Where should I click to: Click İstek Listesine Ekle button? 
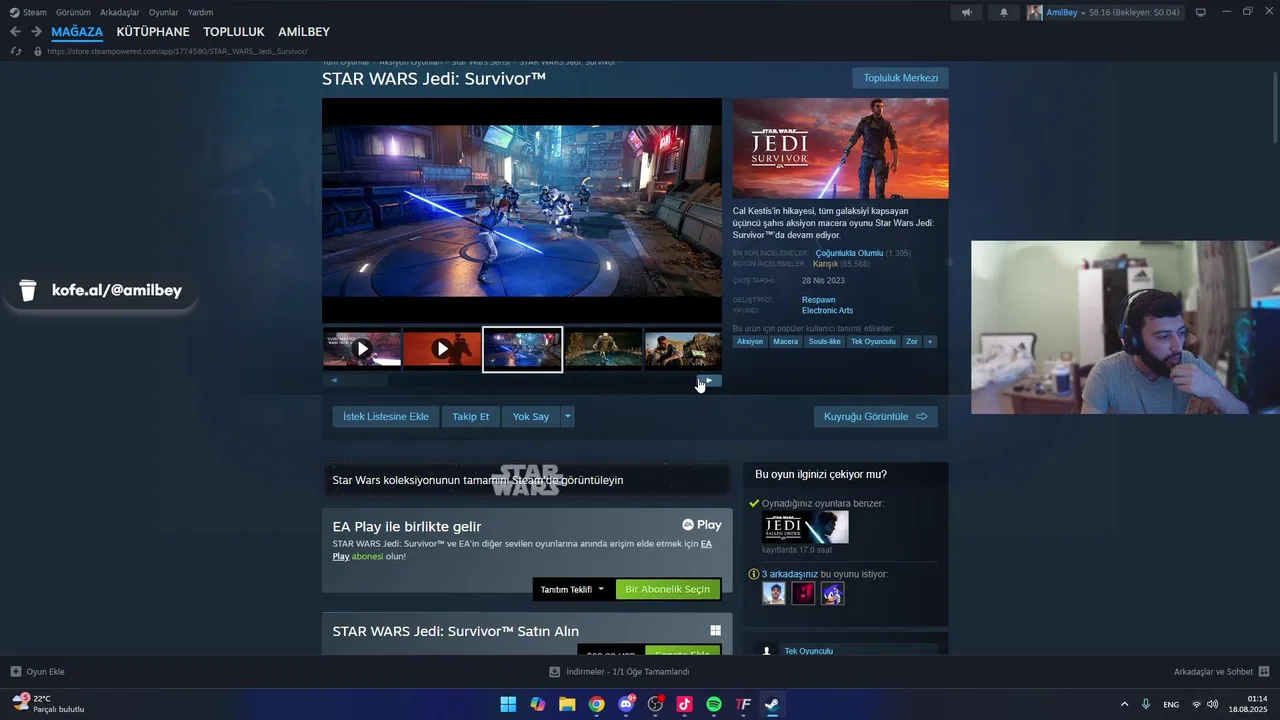tap(386, 416)
